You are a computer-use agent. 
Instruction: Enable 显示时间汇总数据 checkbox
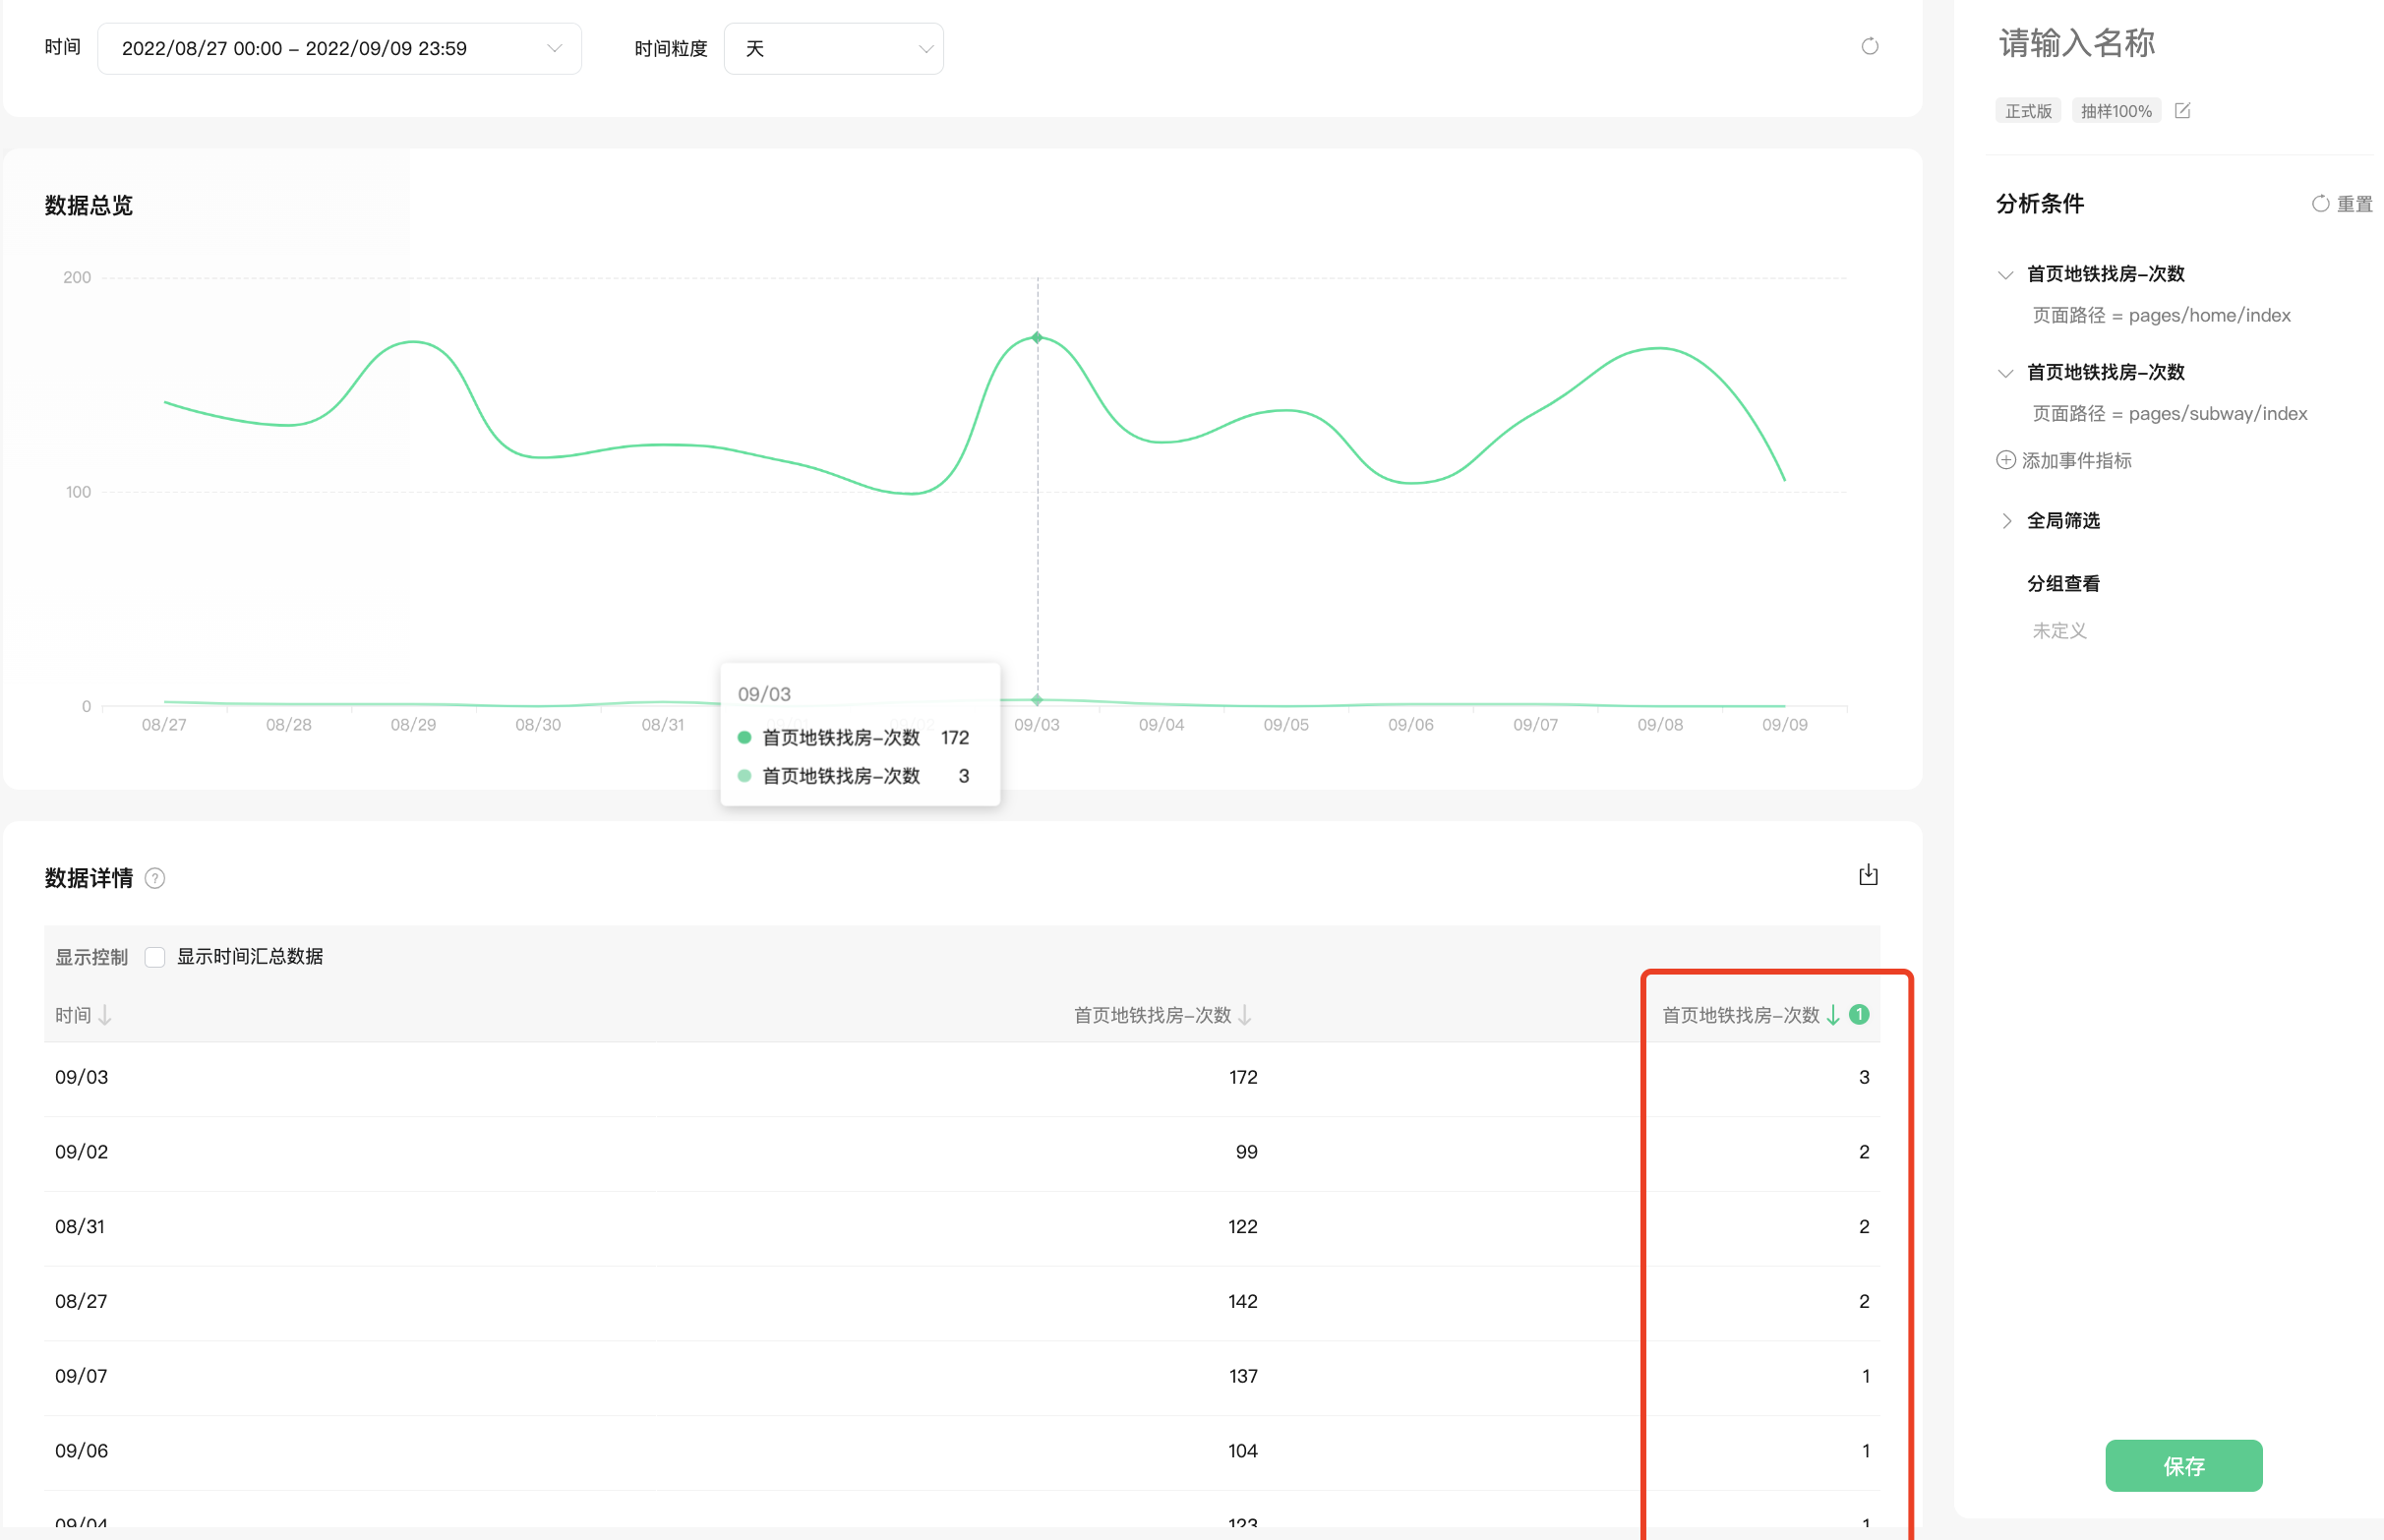pyautogui.click(x=155, y=957)
